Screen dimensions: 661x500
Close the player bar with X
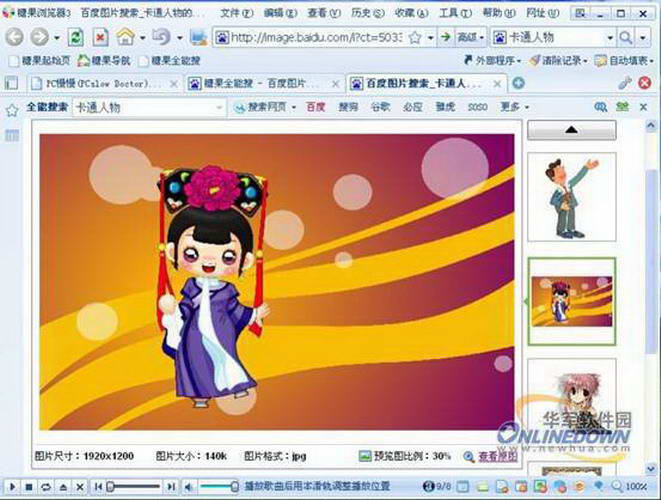(x=79, y=487)
